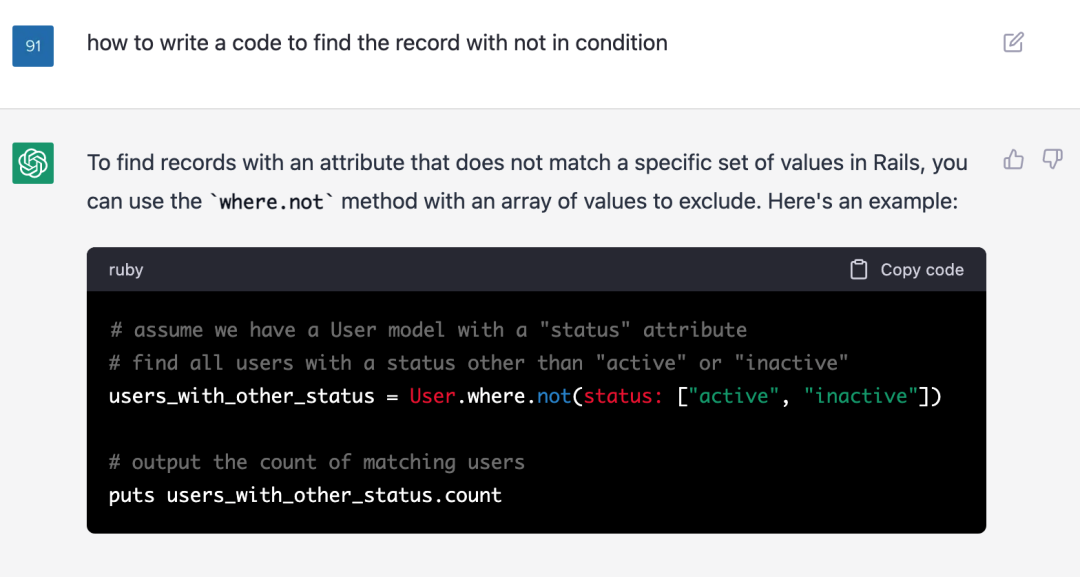Viewport: 1080px width, 577px height.
Task: Click the green ChatGPT logo avatar
Action: pyautogui.click(x=33, y=163)
